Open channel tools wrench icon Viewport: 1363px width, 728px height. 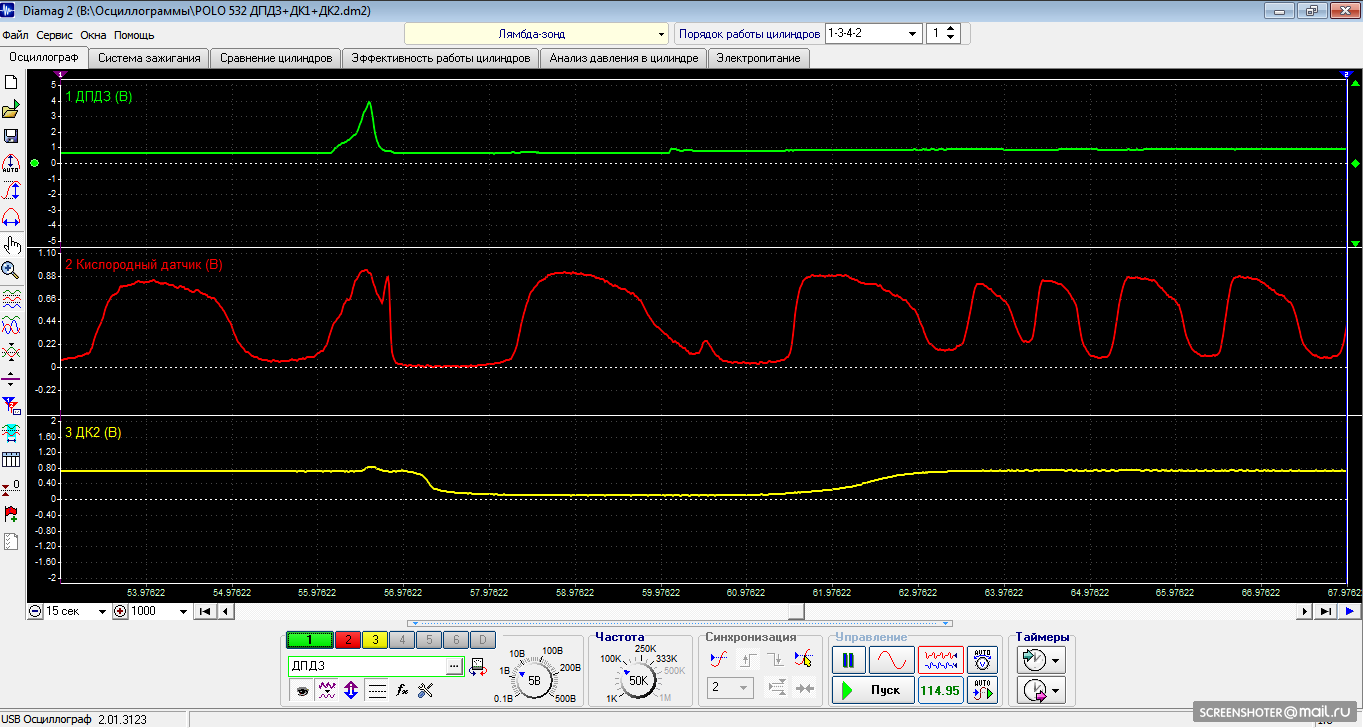coord(426,690)
